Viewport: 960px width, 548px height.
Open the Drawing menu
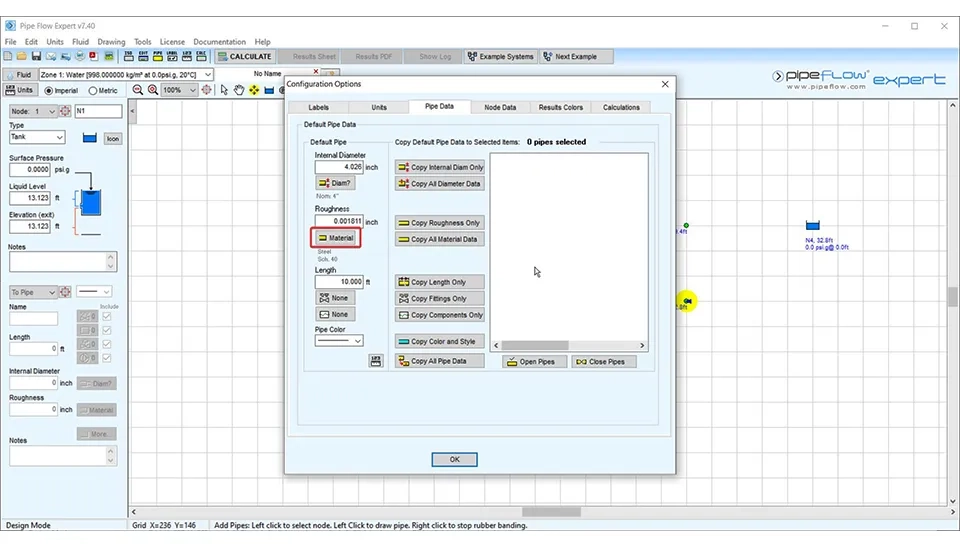(111, 42)
